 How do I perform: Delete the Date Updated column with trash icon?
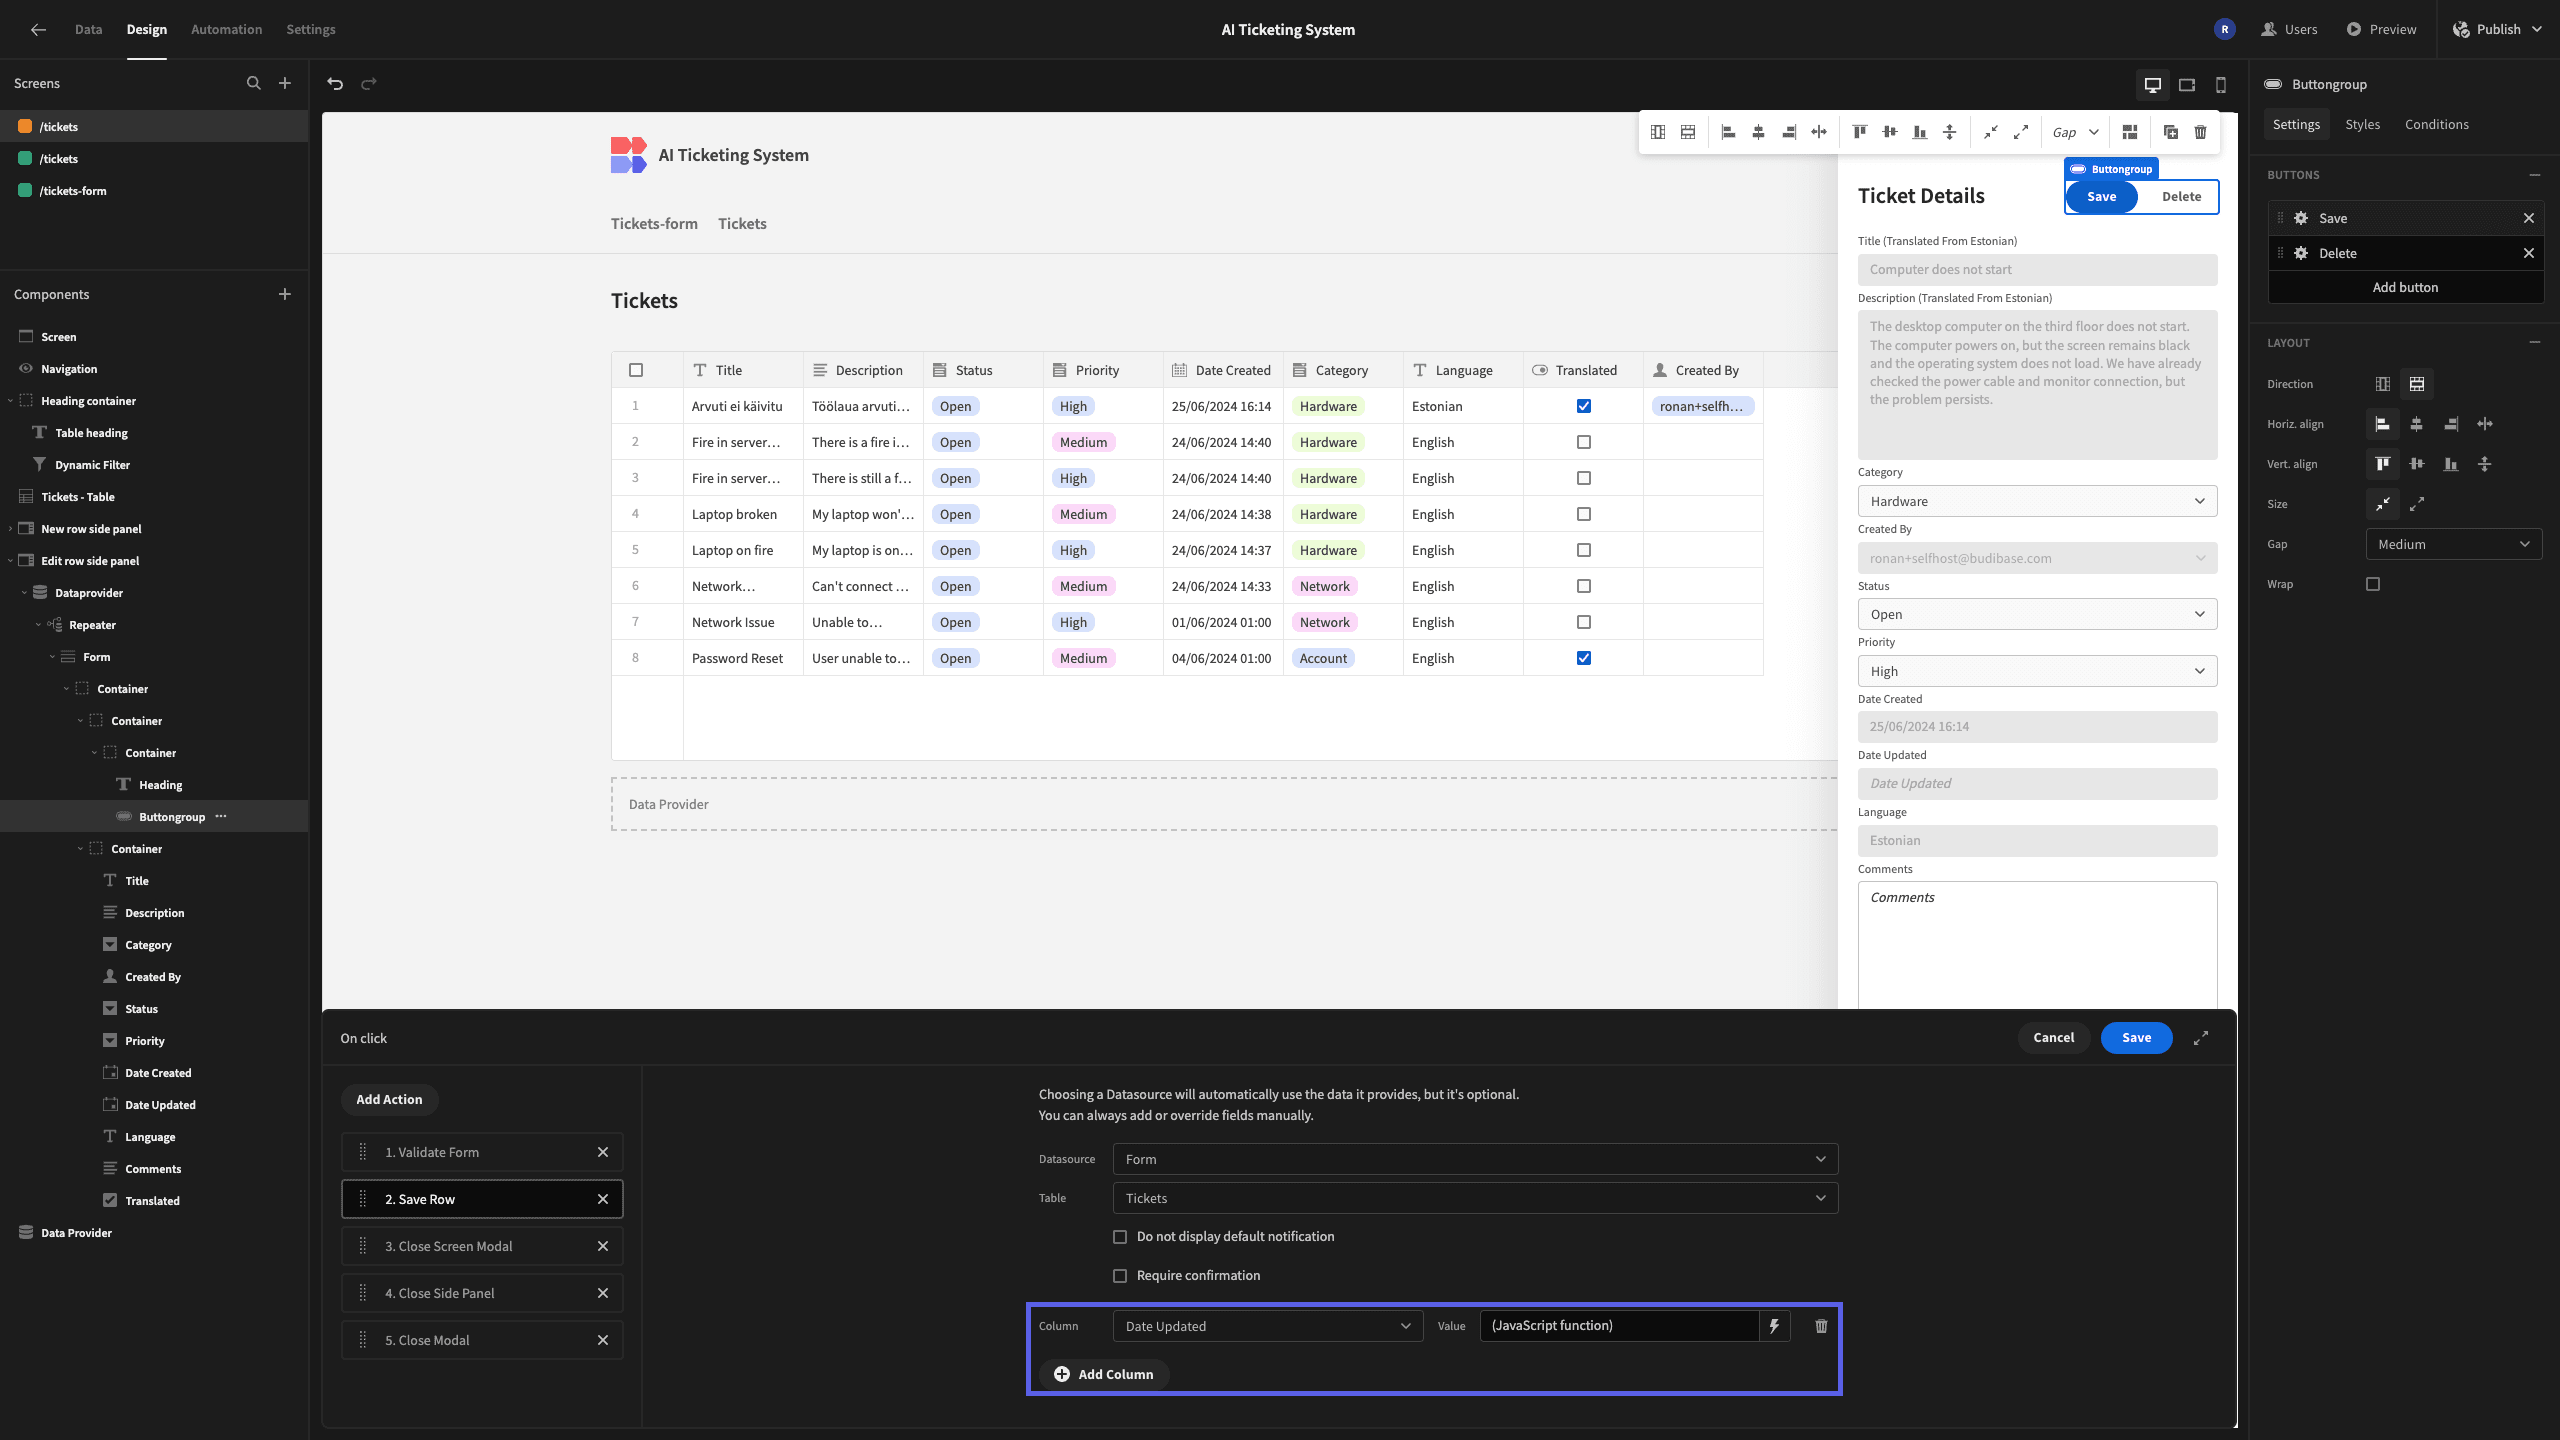click(x=1821, y=1326)
